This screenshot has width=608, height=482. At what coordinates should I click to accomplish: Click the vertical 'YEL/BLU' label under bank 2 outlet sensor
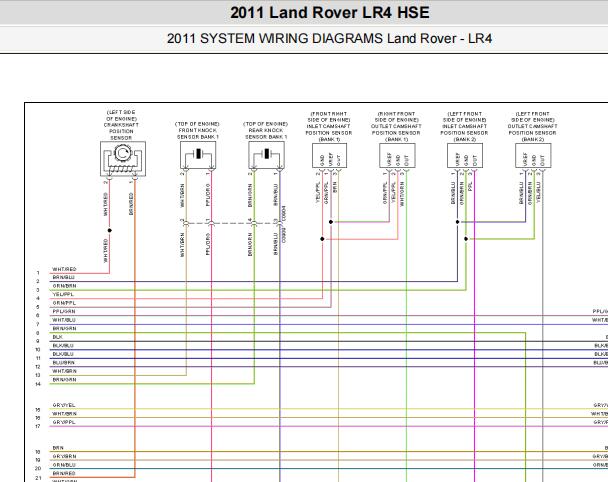538,193
